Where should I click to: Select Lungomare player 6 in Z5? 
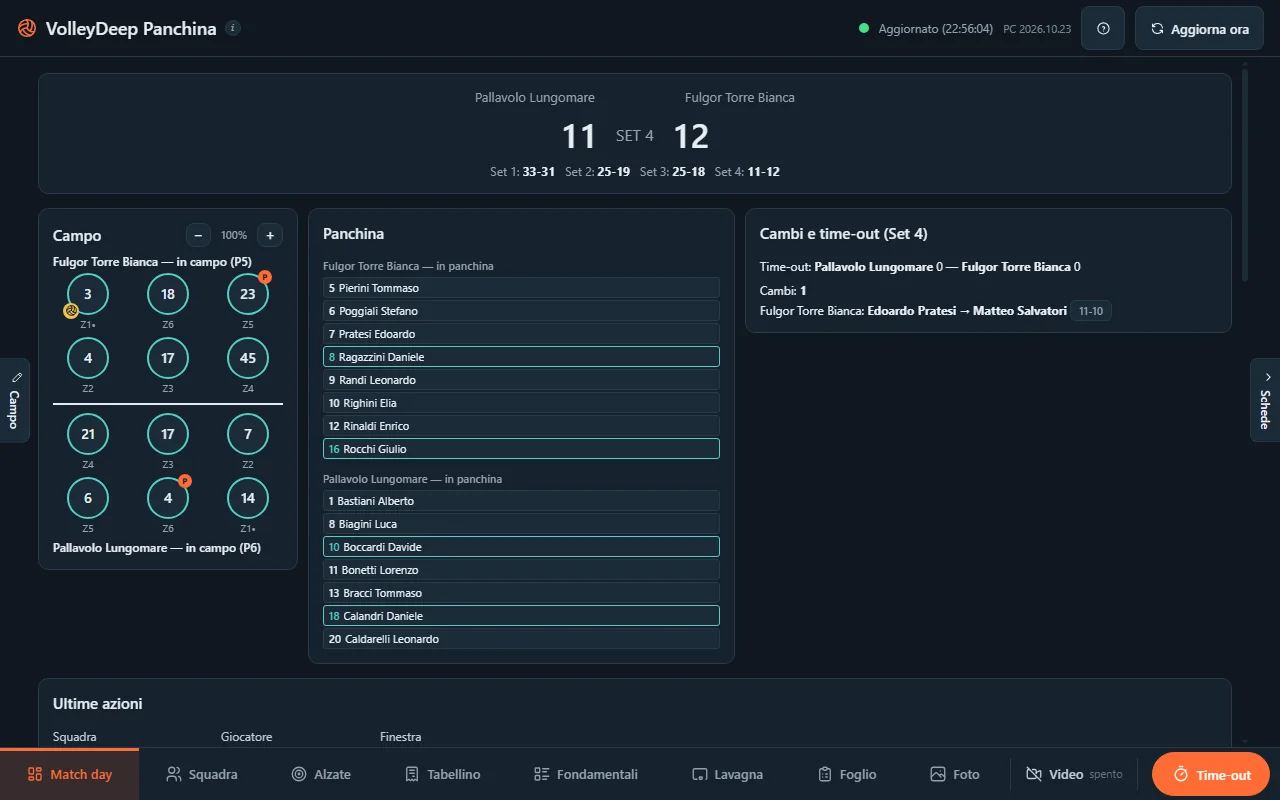tap(88, 498)
